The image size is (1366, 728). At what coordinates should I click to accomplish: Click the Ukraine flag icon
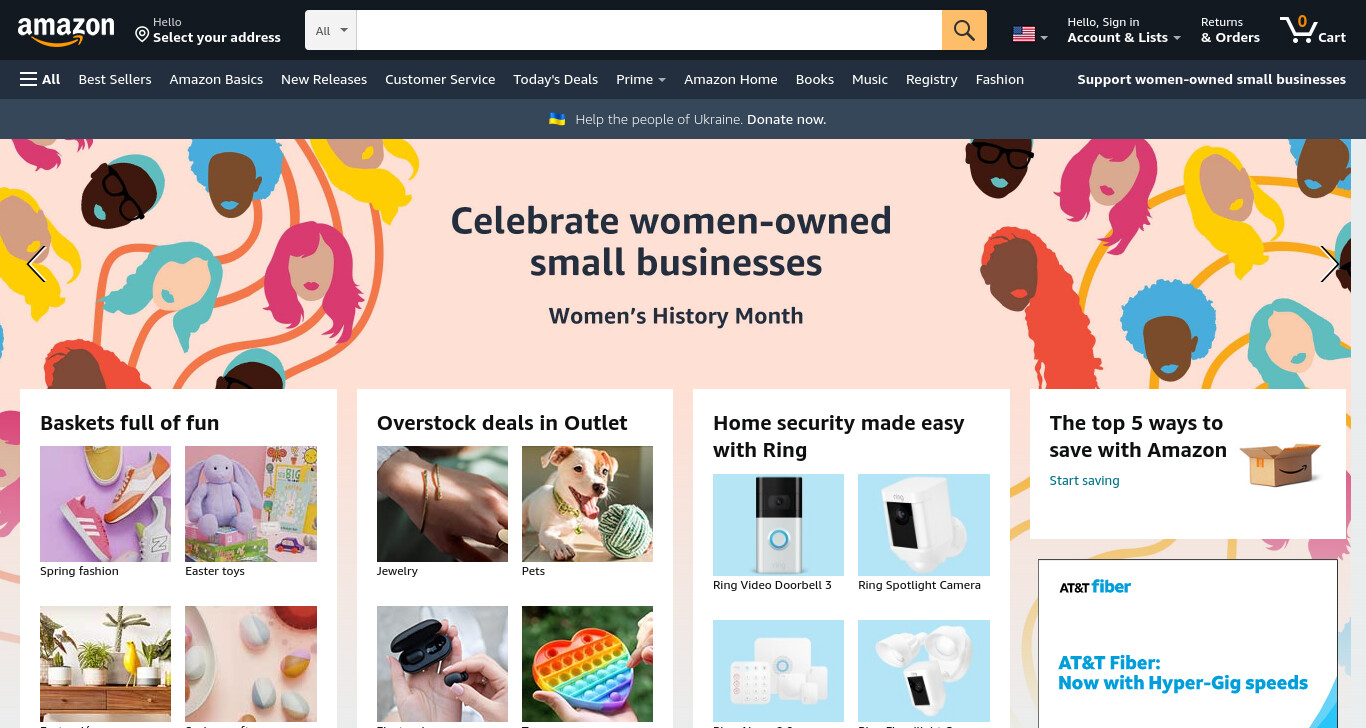click(x=557, y=119)
